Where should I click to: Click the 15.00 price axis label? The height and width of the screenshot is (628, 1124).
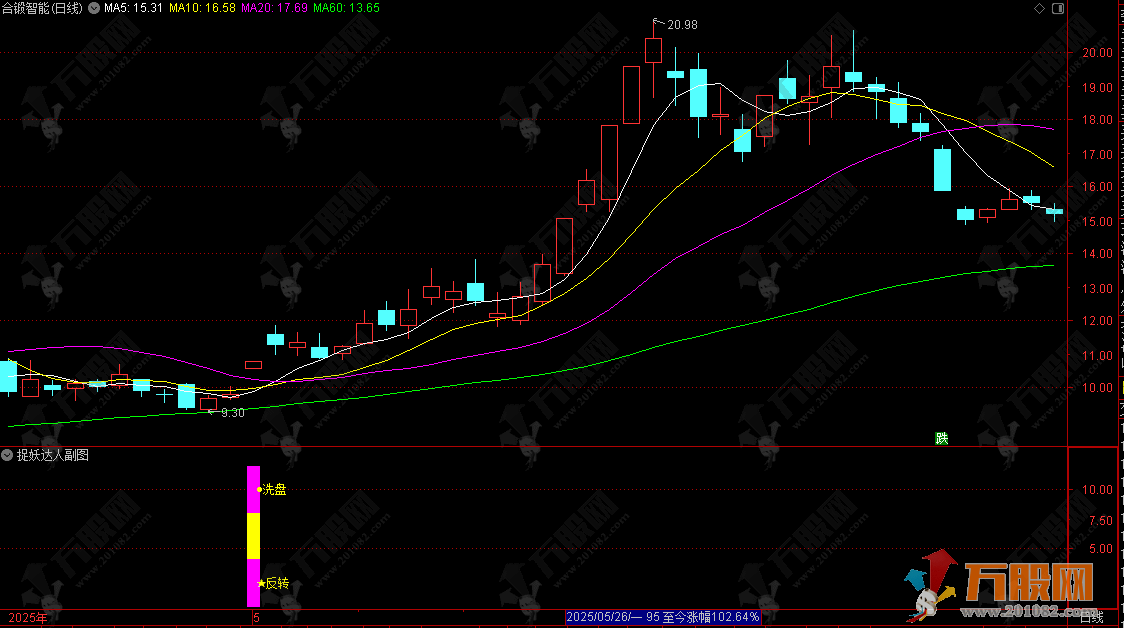click(x=1097, y=222)
